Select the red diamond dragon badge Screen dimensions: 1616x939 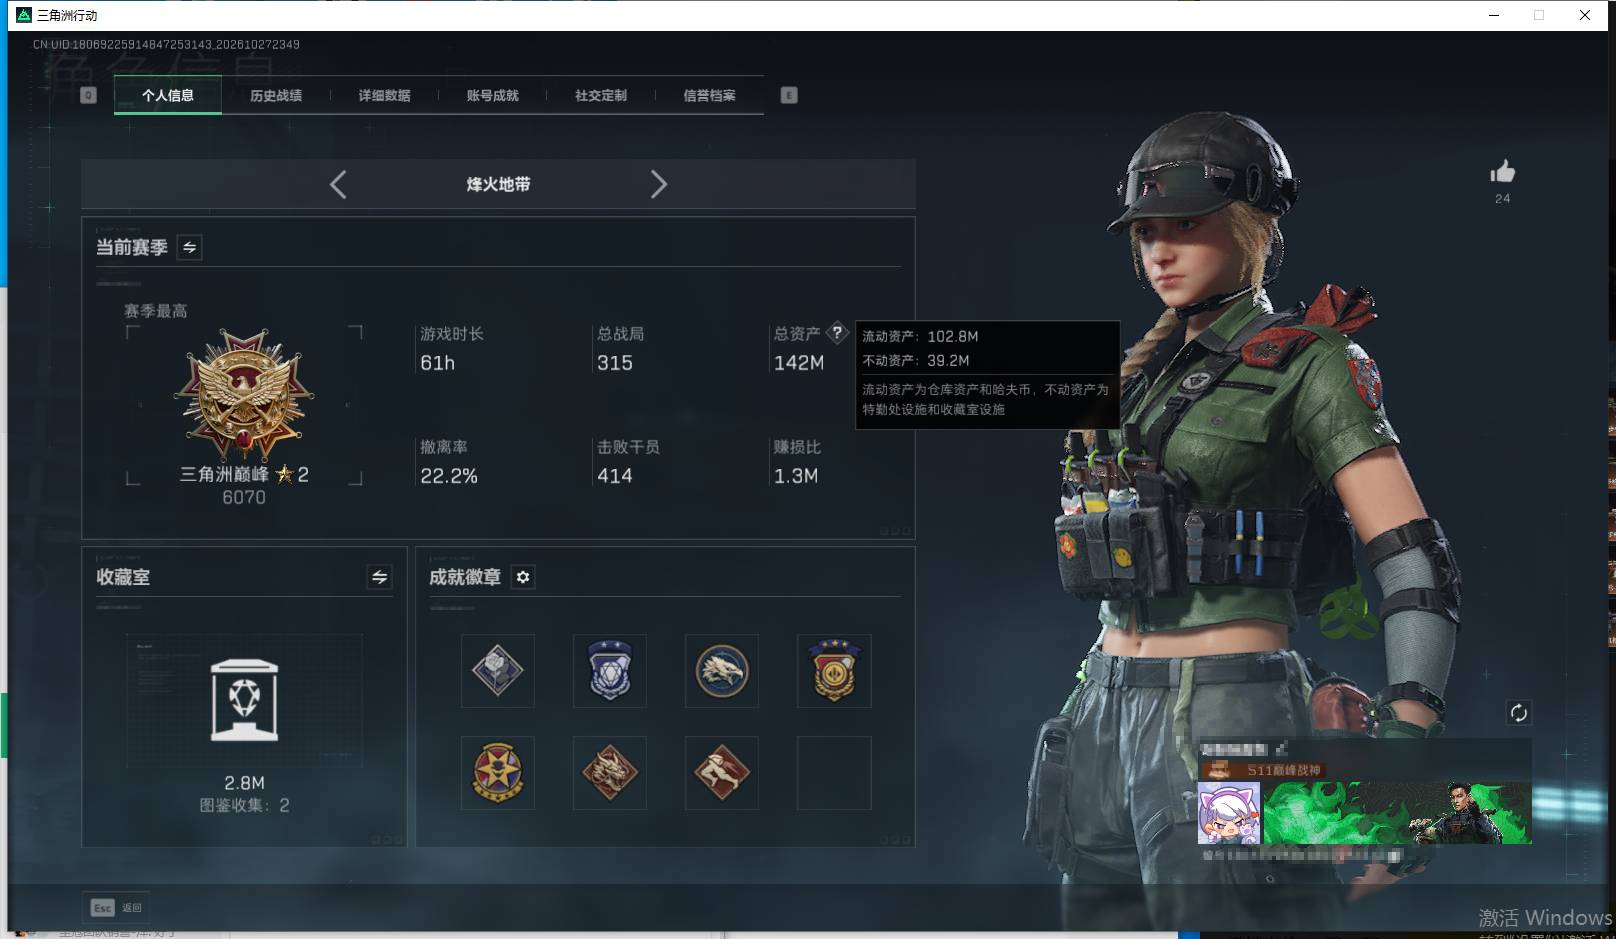click(x=610, y=773)
